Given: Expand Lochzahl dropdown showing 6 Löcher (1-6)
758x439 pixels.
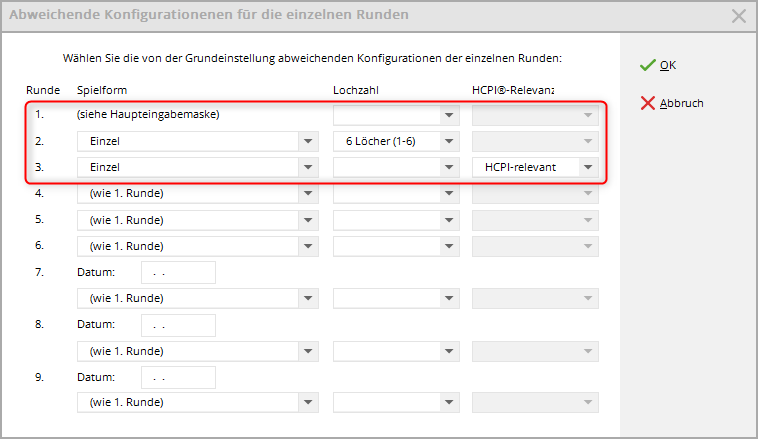Looking at the screenshot, I should point(449,141).
